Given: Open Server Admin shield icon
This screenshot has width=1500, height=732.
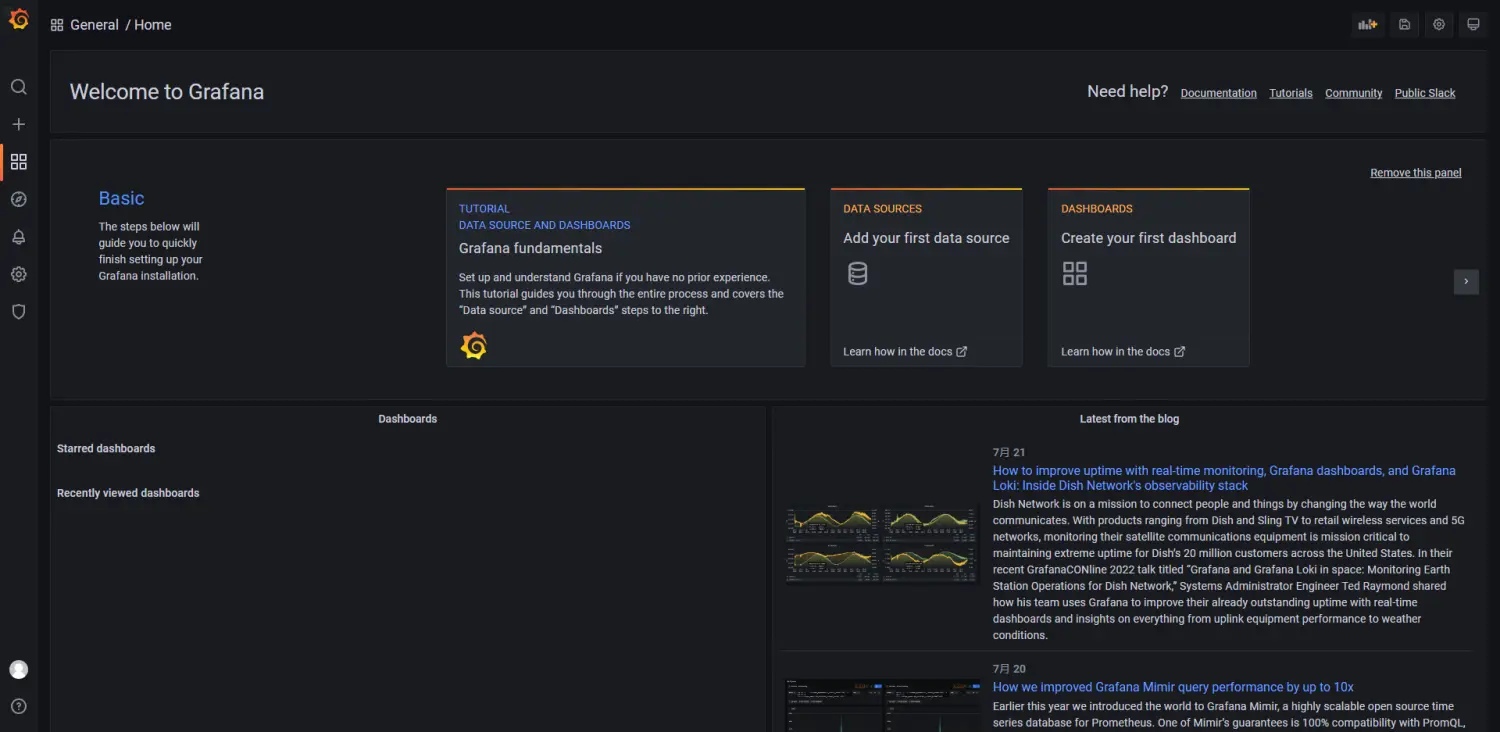Looking at the screenshot, I should [18, 311].
